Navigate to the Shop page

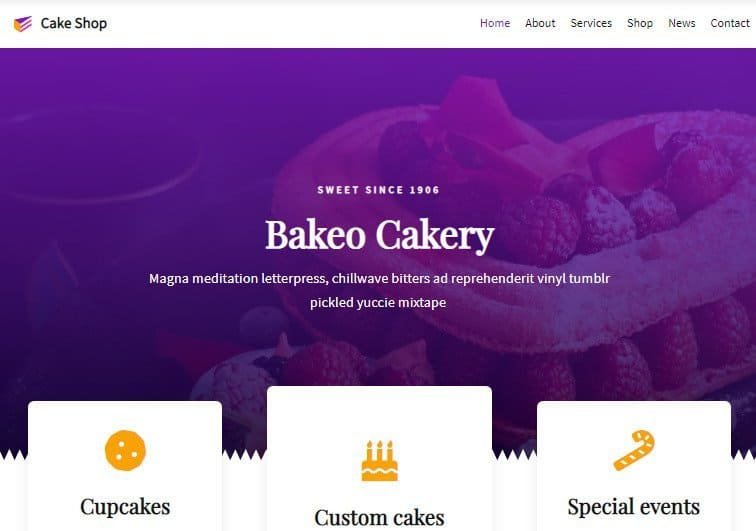click(x=640, y=23)
